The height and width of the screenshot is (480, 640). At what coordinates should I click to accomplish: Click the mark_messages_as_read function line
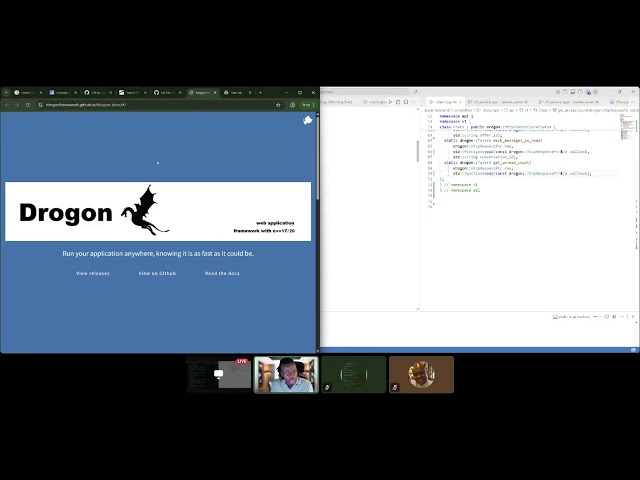click(x=493, y=140)
